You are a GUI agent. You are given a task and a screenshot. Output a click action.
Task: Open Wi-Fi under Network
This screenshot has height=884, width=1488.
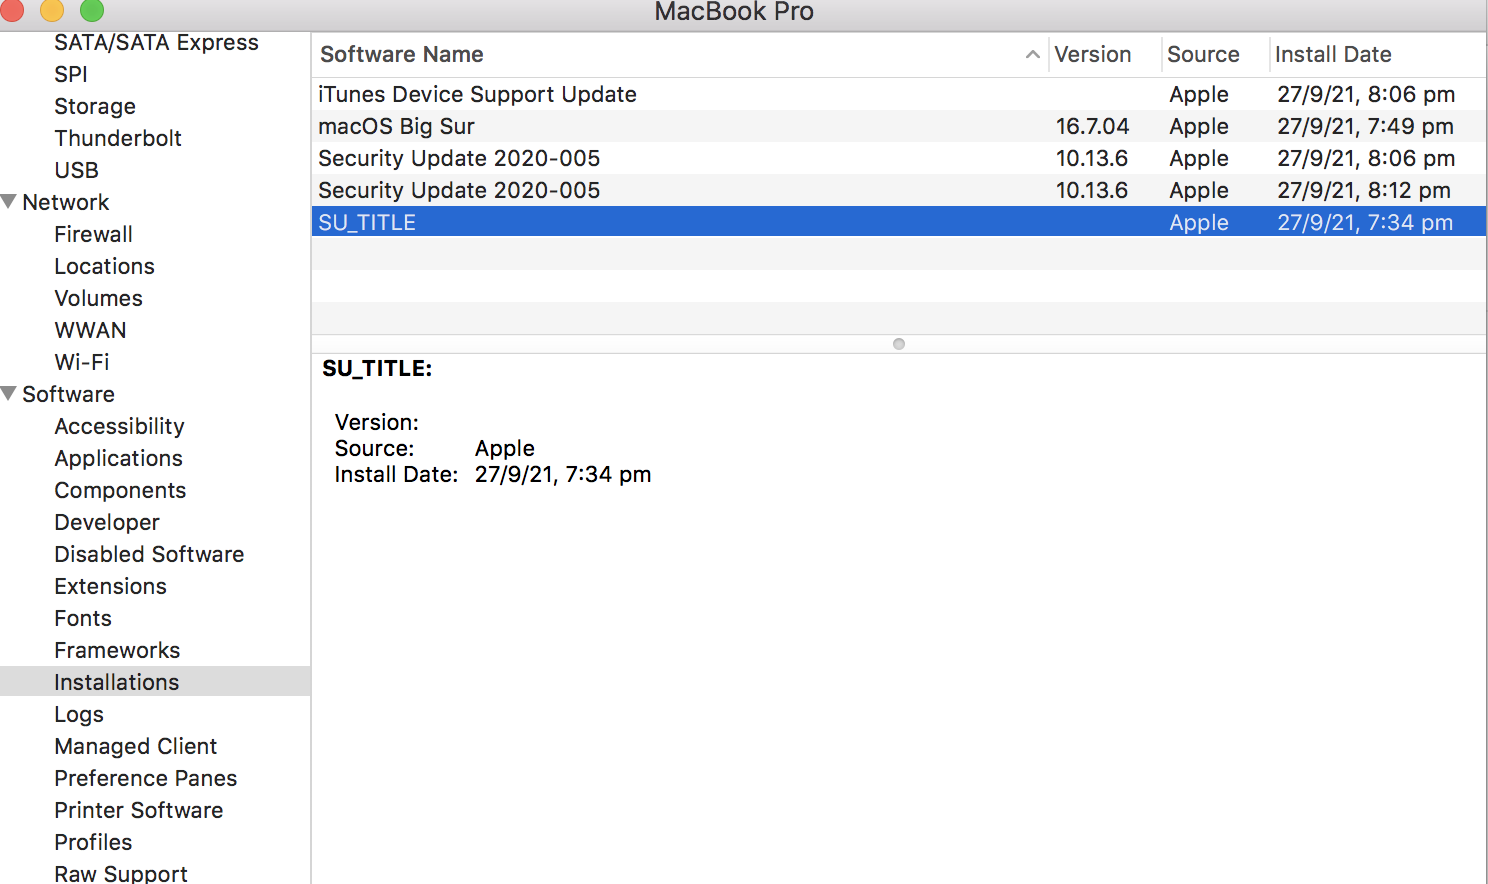(x=82, y=362)
